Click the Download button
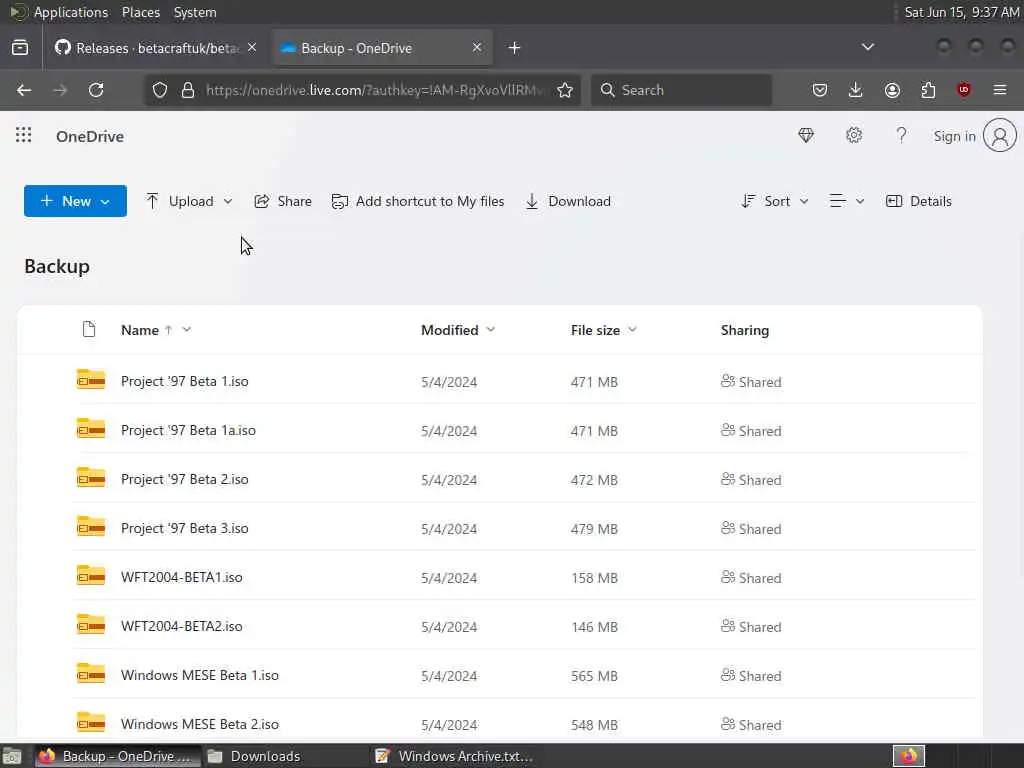This screenshot has height=768, width=1024. [568, 201]
